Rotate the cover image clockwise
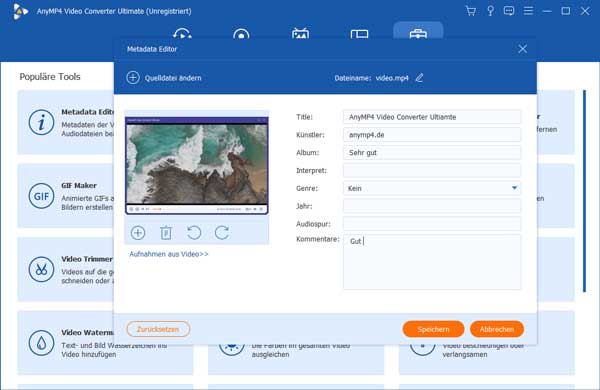 (x=222, y=233)
